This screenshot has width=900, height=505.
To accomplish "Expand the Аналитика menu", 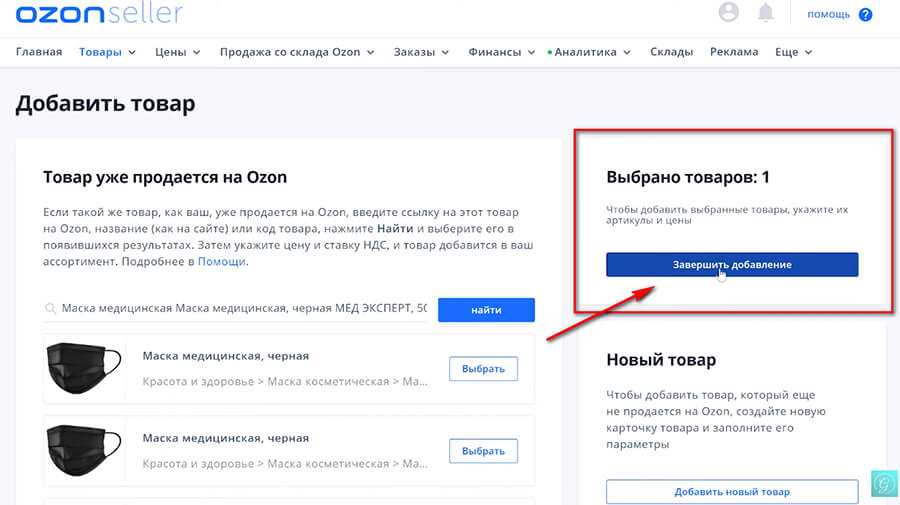I will 592,52.
